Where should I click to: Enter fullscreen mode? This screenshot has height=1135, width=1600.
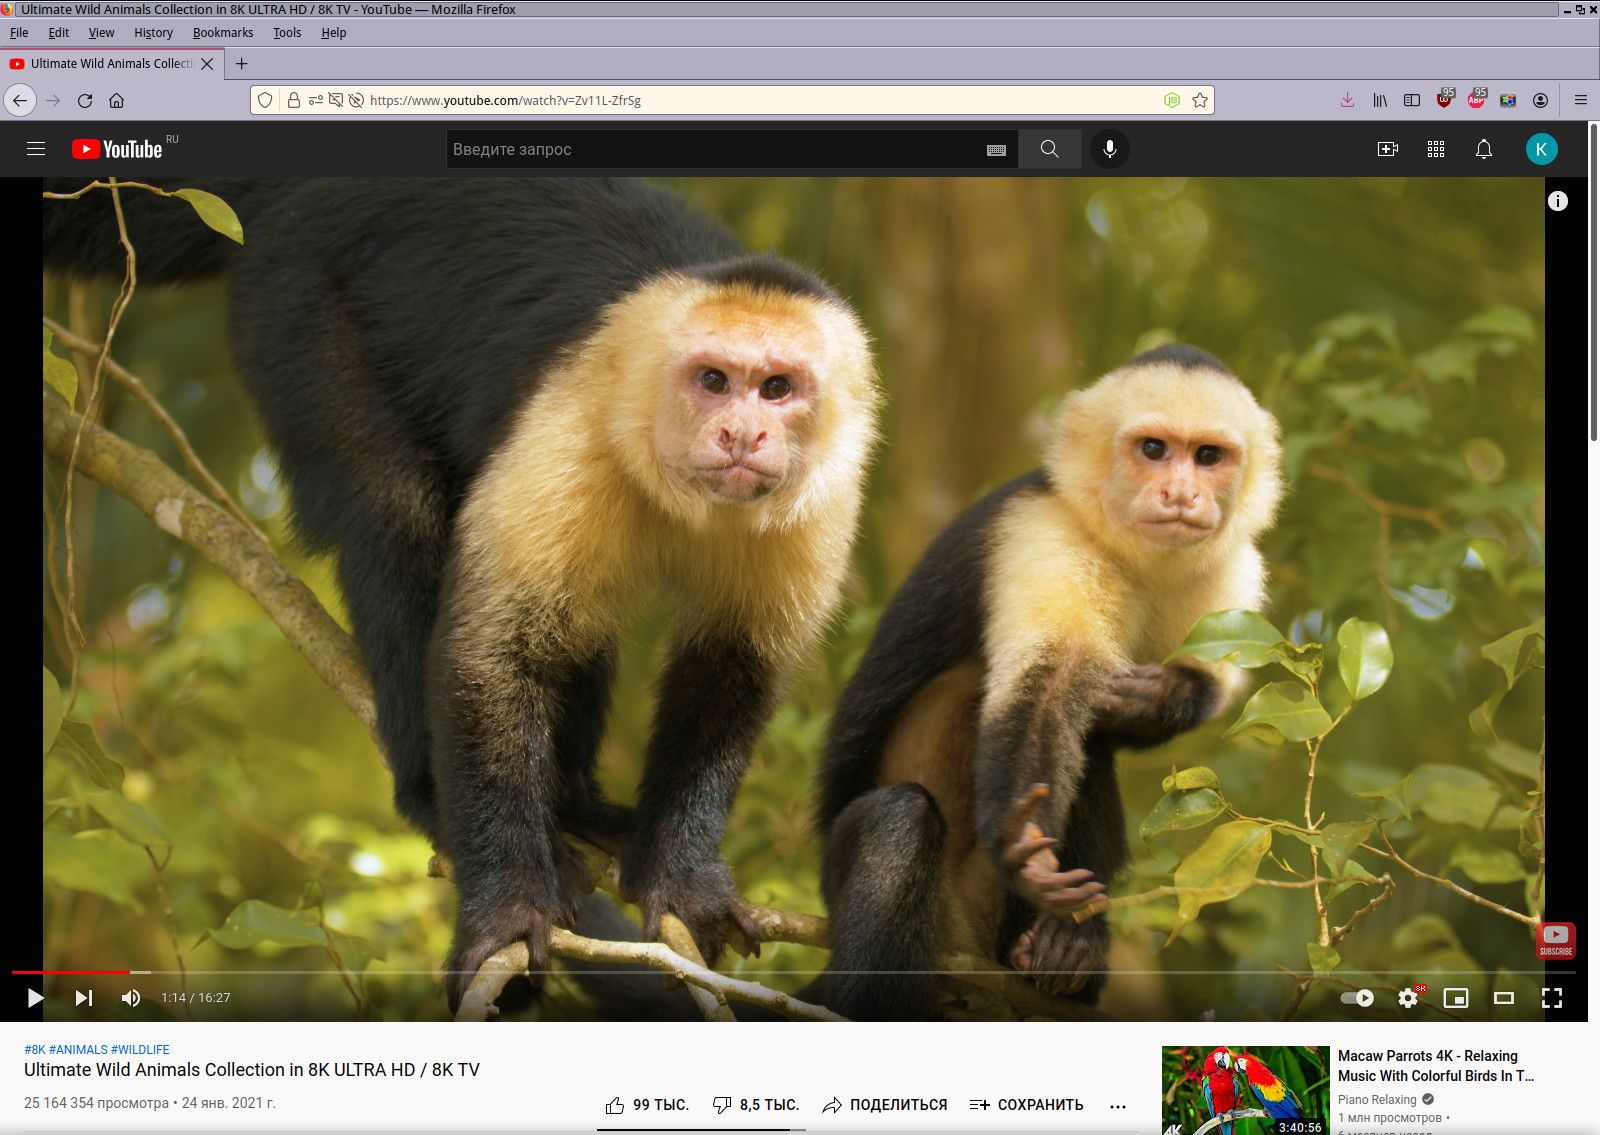[1552, 998]
